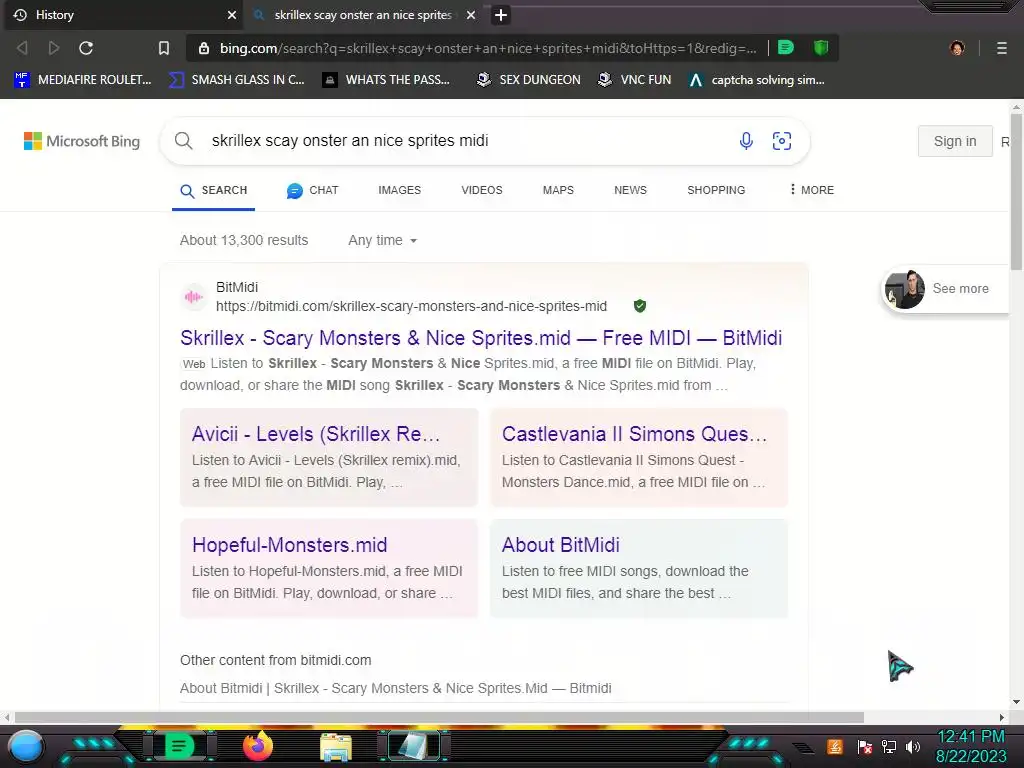Open the browser hamburger menu
Screen dimensions: 1024x768
coord(1002,48)
